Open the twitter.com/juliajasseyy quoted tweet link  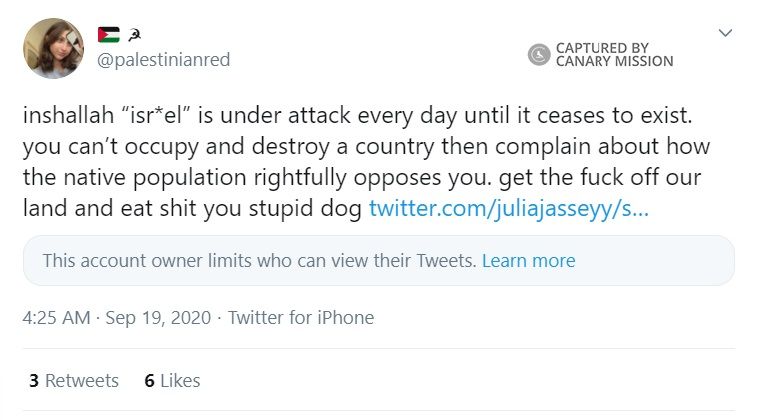point(506,209)
